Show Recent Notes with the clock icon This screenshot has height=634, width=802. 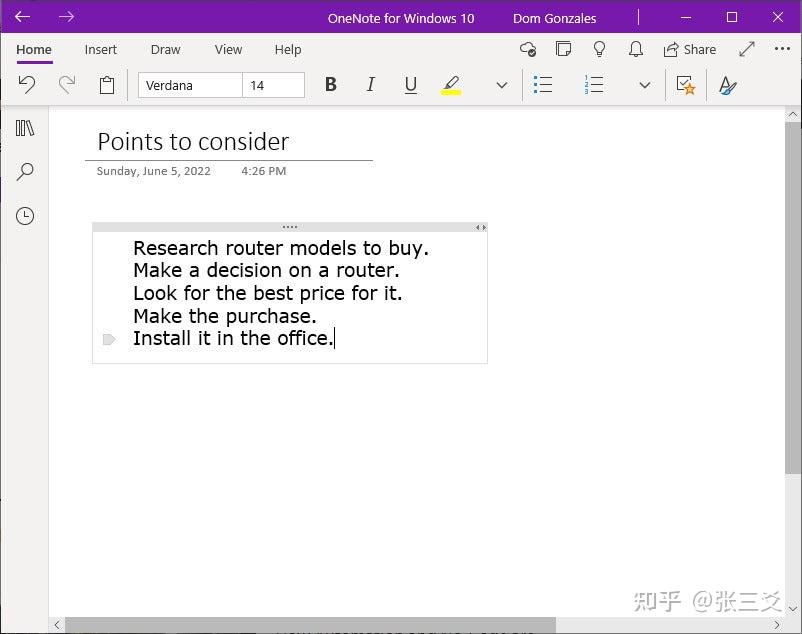pos(25,216)
